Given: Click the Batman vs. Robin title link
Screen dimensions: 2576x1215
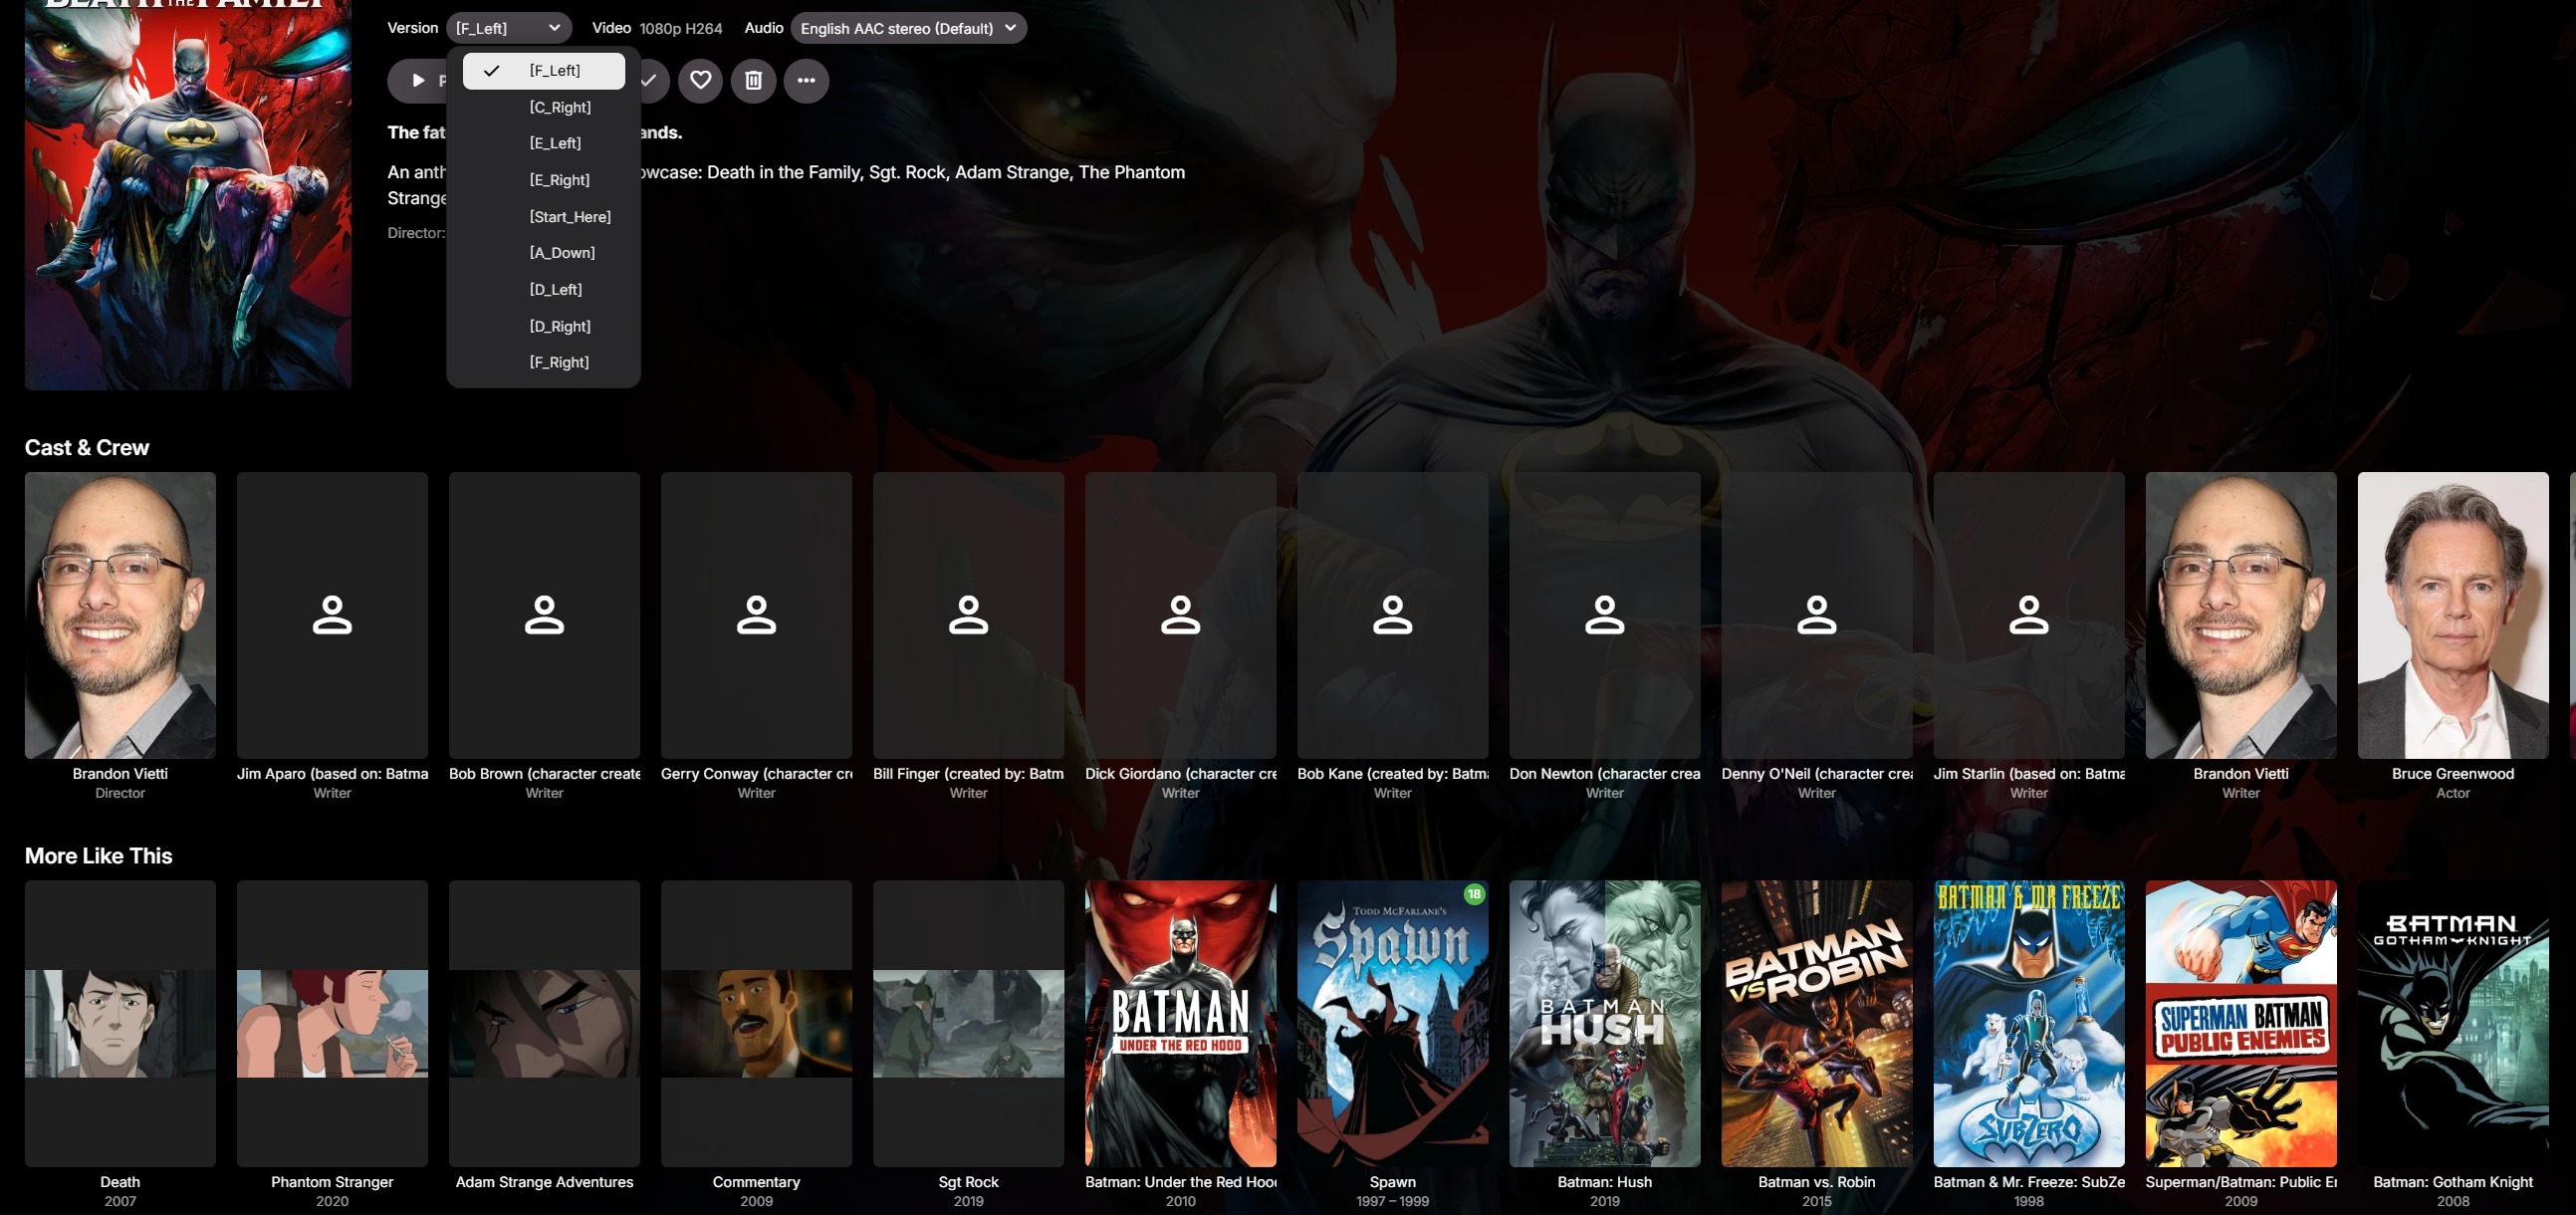Looking at the screenshot, I should click(x=1816, y=1181).
